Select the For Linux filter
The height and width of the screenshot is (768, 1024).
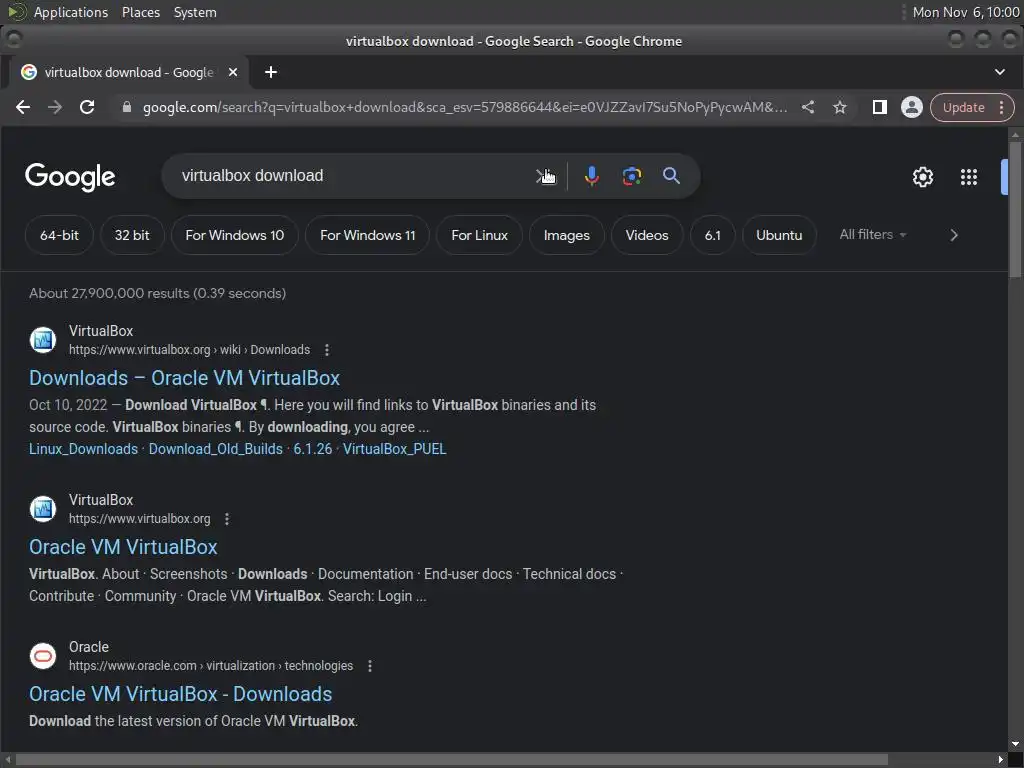point(479,235)
